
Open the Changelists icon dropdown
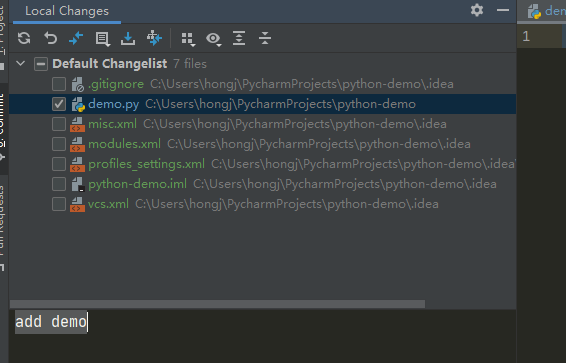103,39
